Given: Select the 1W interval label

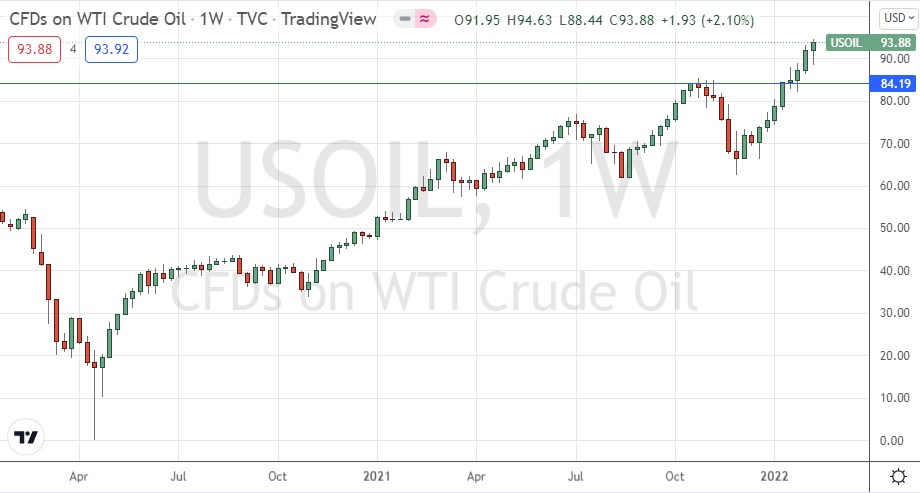Looking at the screenshot, I should click(211, 19).
